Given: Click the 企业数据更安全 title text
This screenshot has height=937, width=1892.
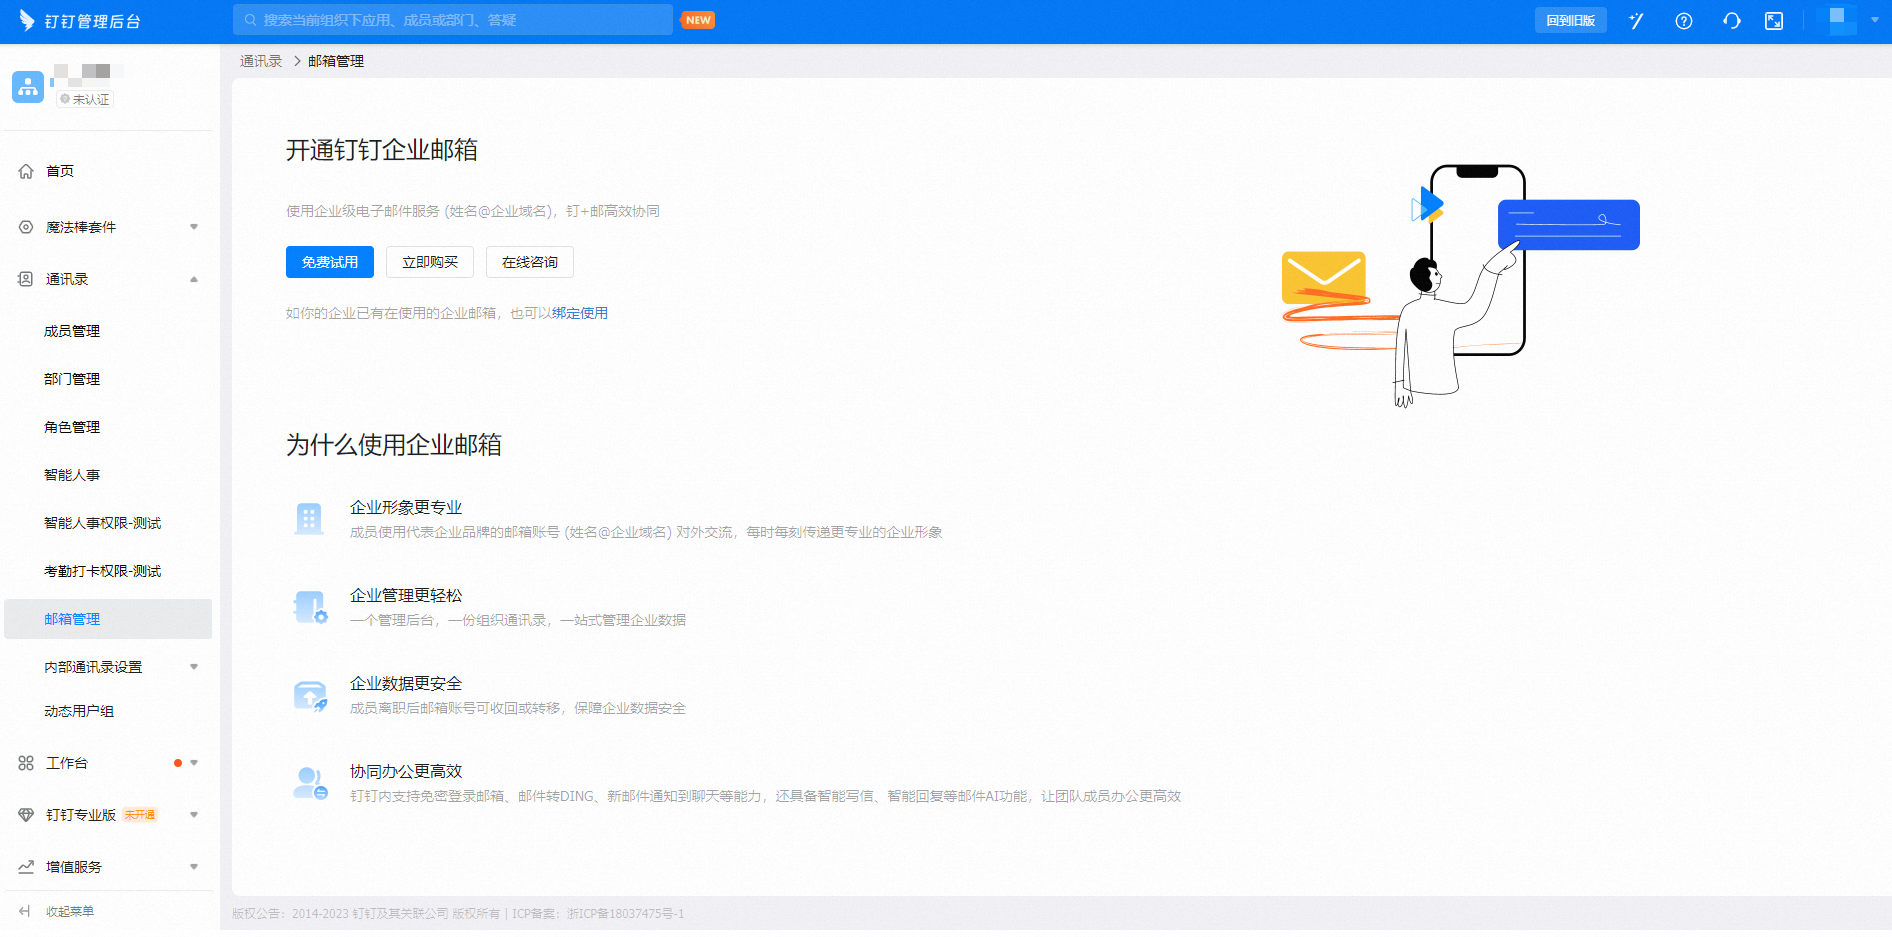Looking at the screenshot, I should (406, 683).
